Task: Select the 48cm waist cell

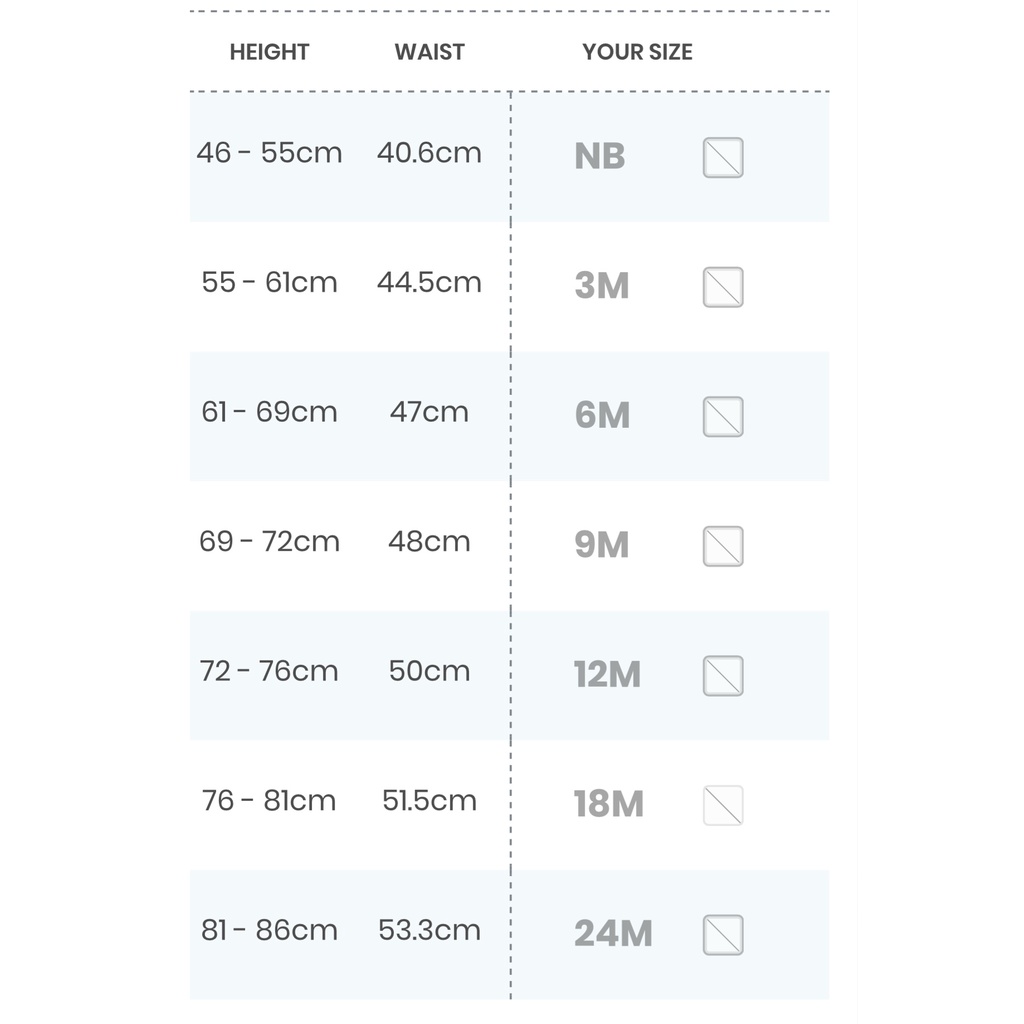Action: coord(429,541)
